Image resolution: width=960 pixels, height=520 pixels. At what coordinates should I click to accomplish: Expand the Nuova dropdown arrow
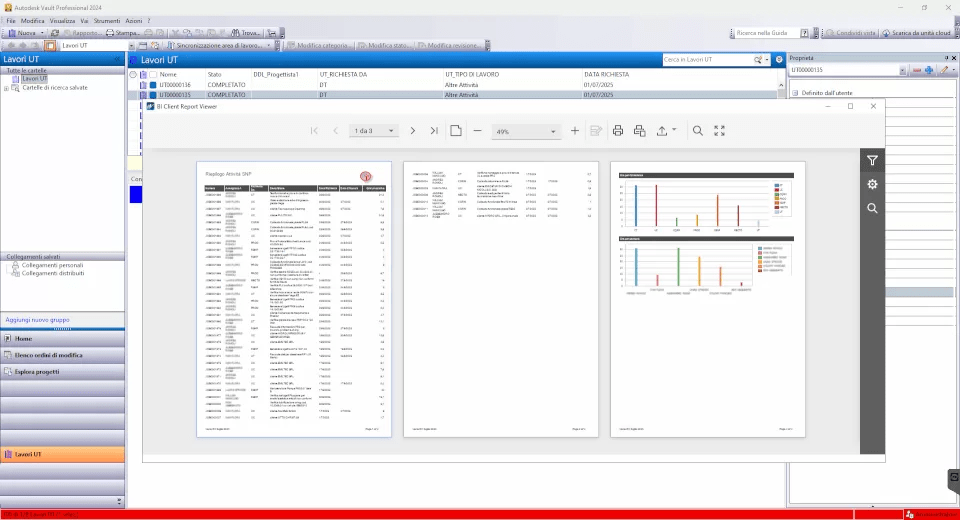tap(42, 33)
